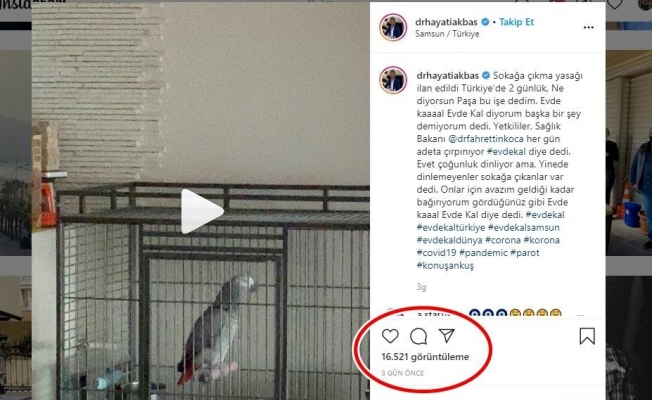View the 16.521 görüntüleme view count
652x400 pixels.
(425, 357)
